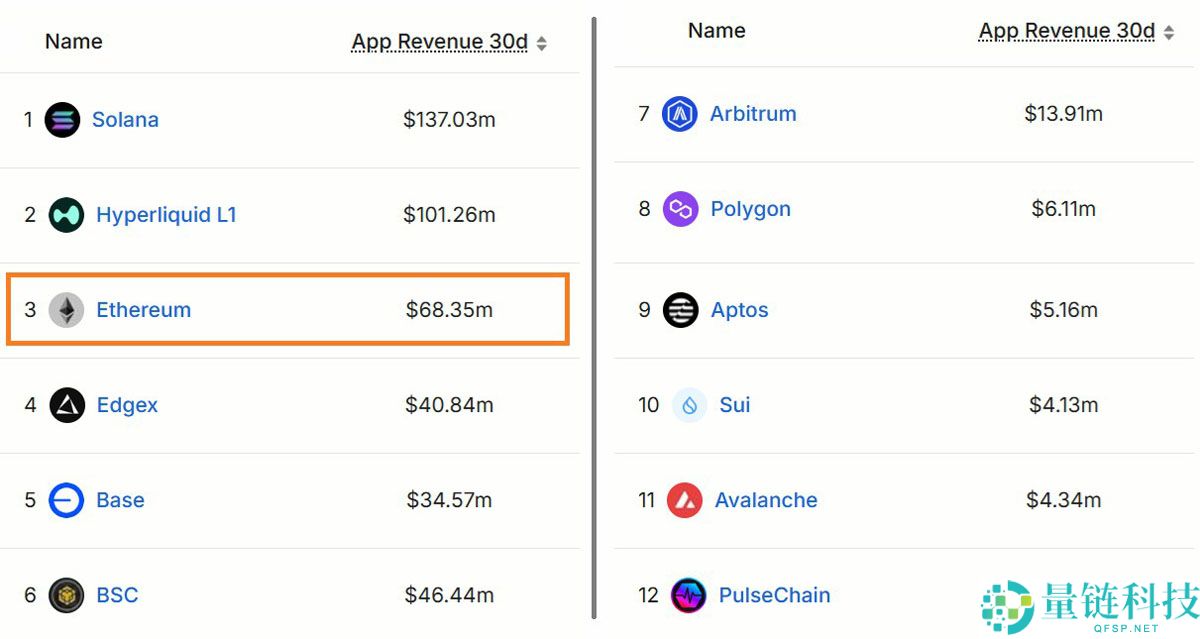Click the Avalanche logo icon
Screen dimensions: 1200x639
point(685,500)
